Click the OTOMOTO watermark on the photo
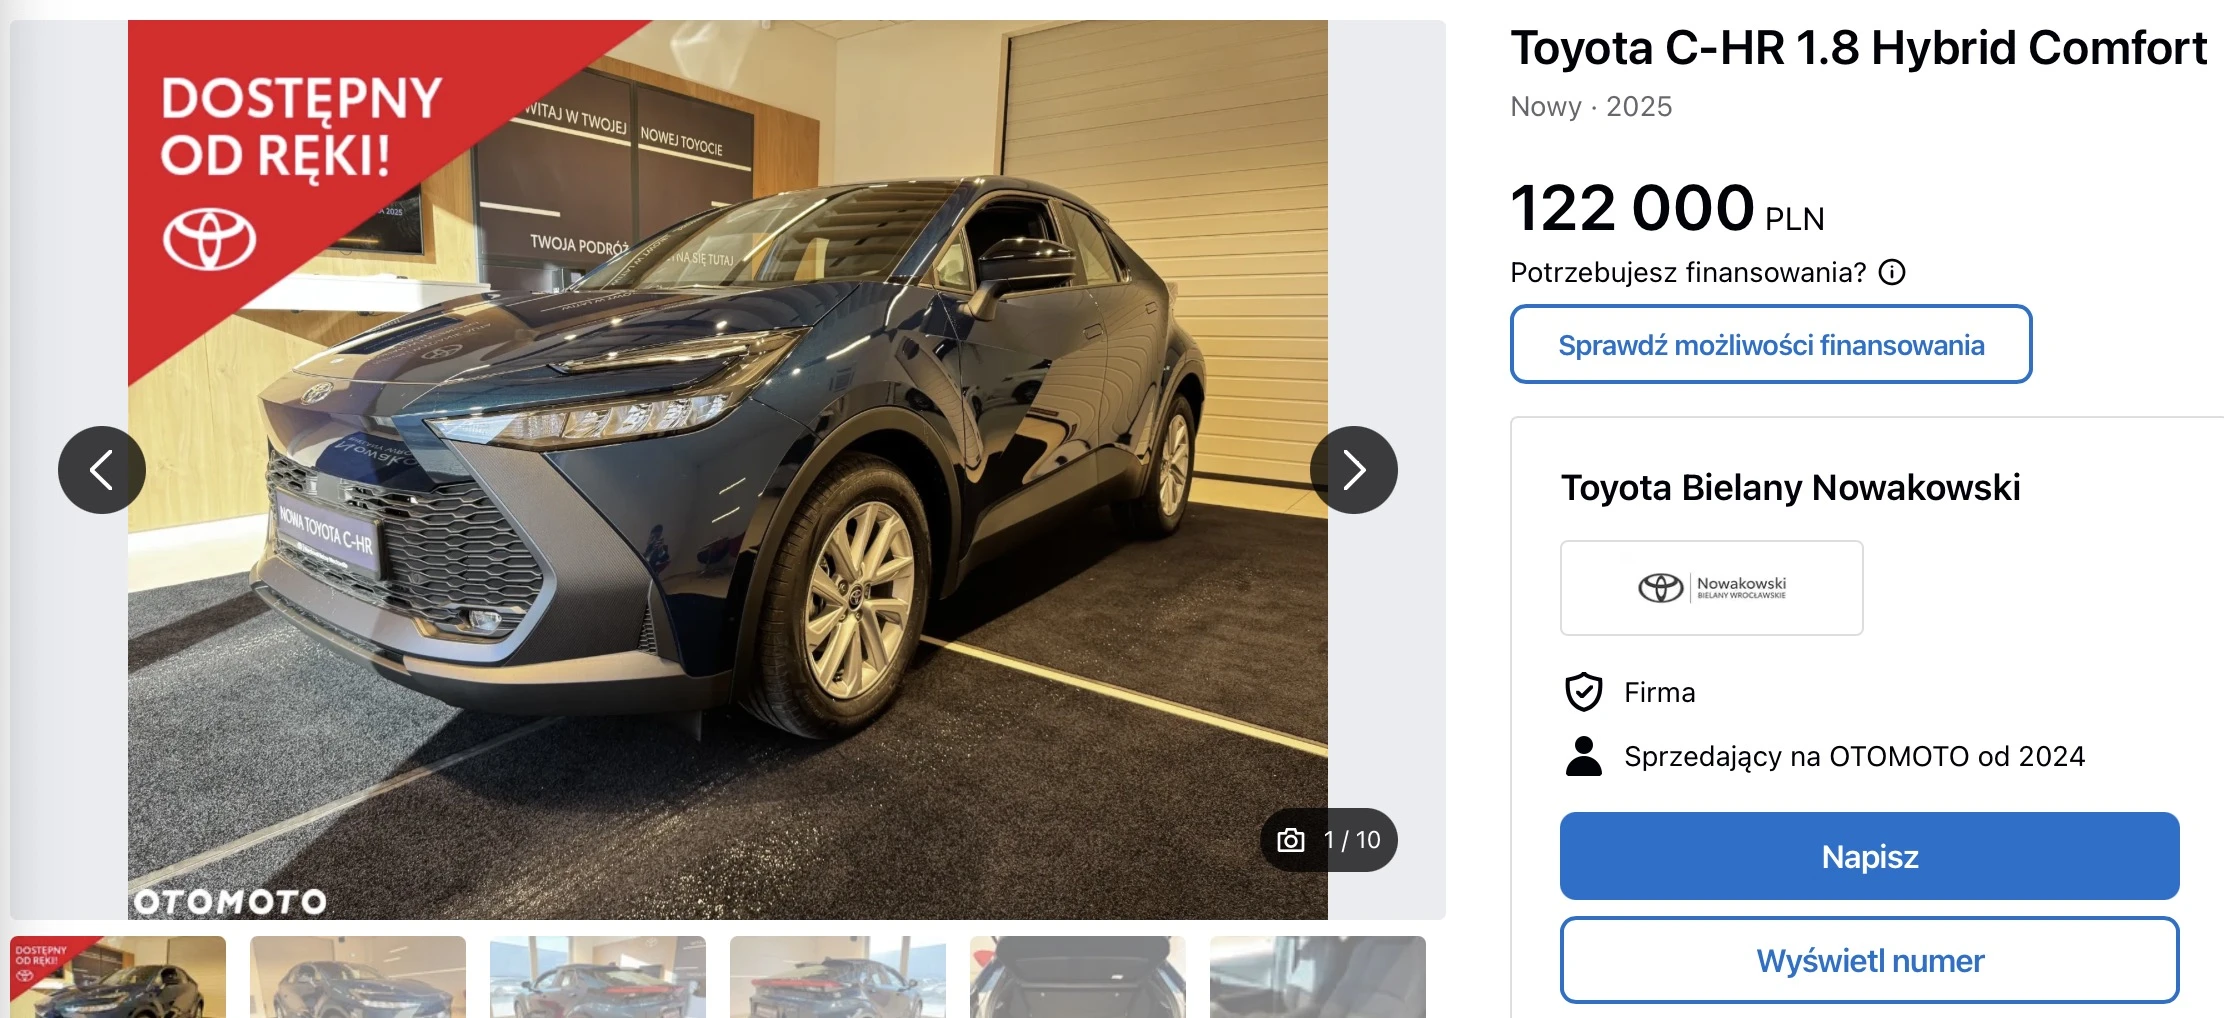The width and height of the screenshot is (2224, 1018). coord(230,902)
